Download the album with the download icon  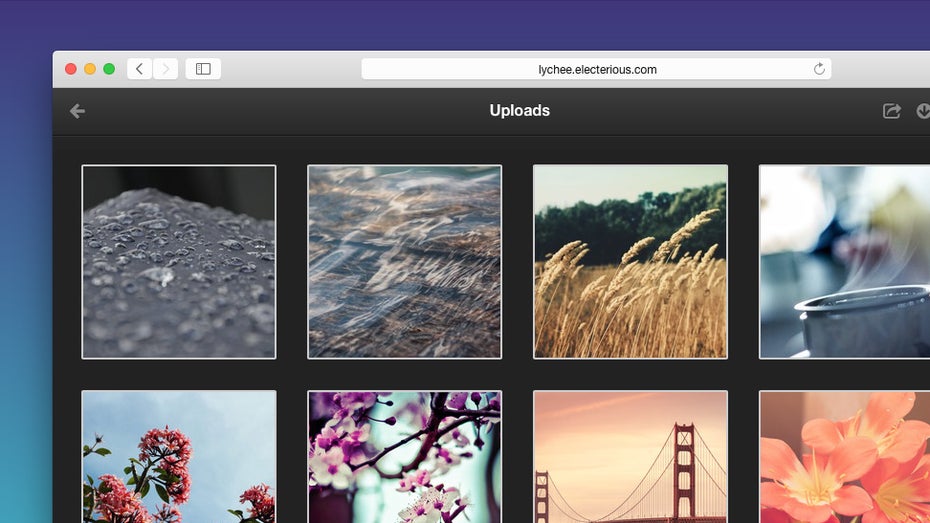pyautogui.click(x=923, y=111)
